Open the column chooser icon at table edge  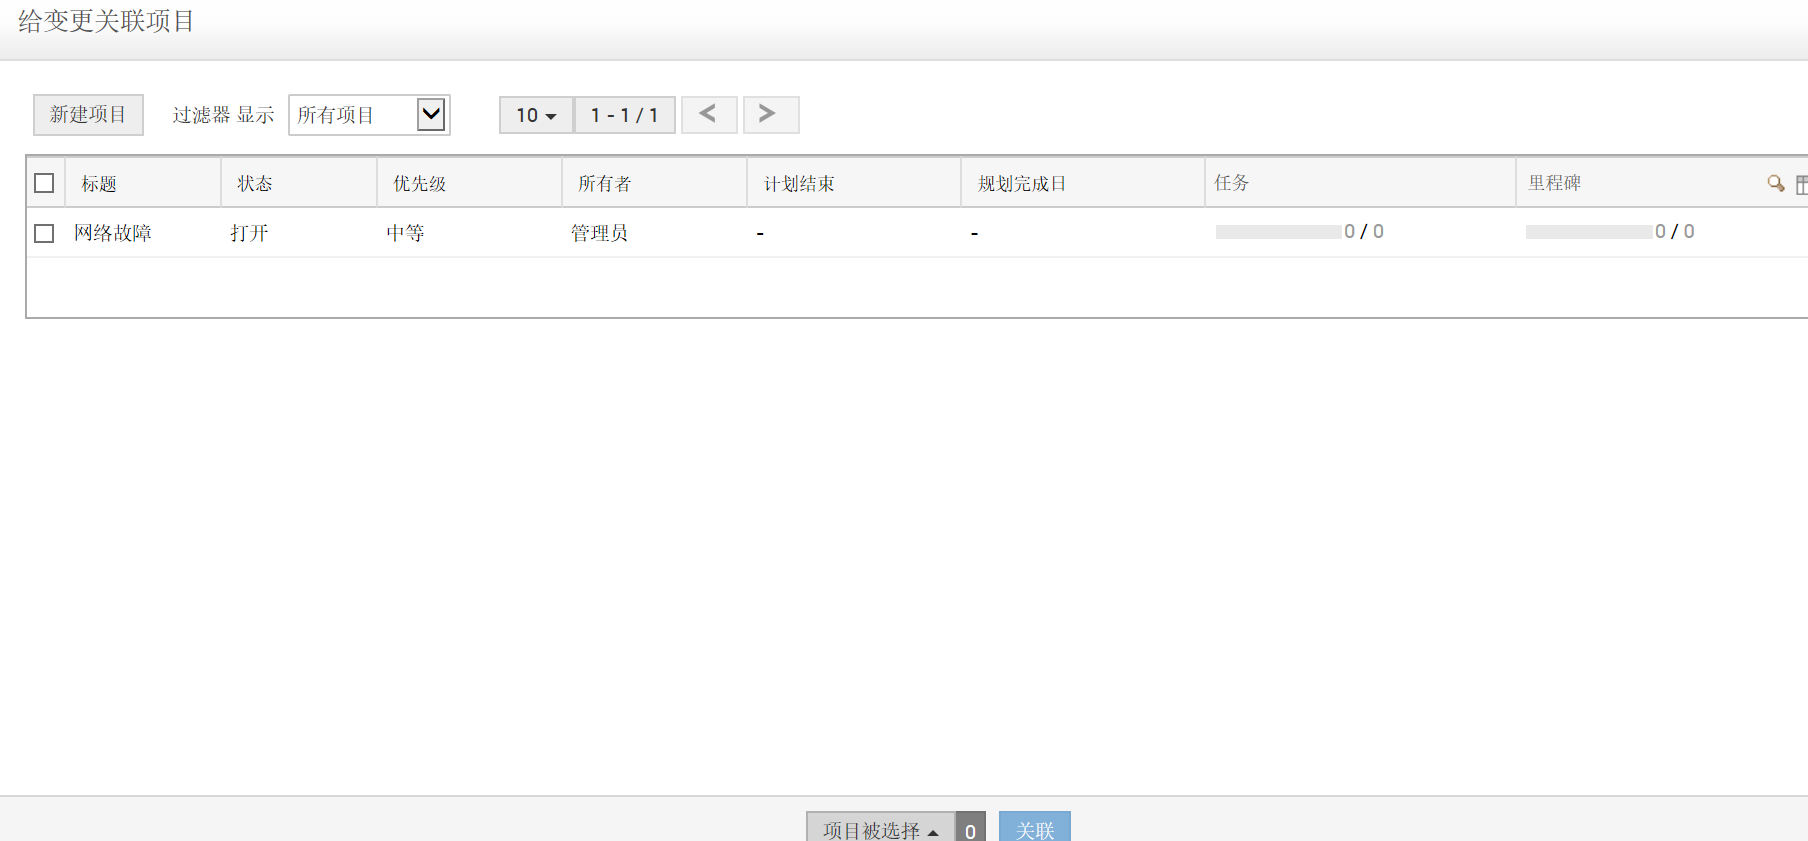point(1801,184)
